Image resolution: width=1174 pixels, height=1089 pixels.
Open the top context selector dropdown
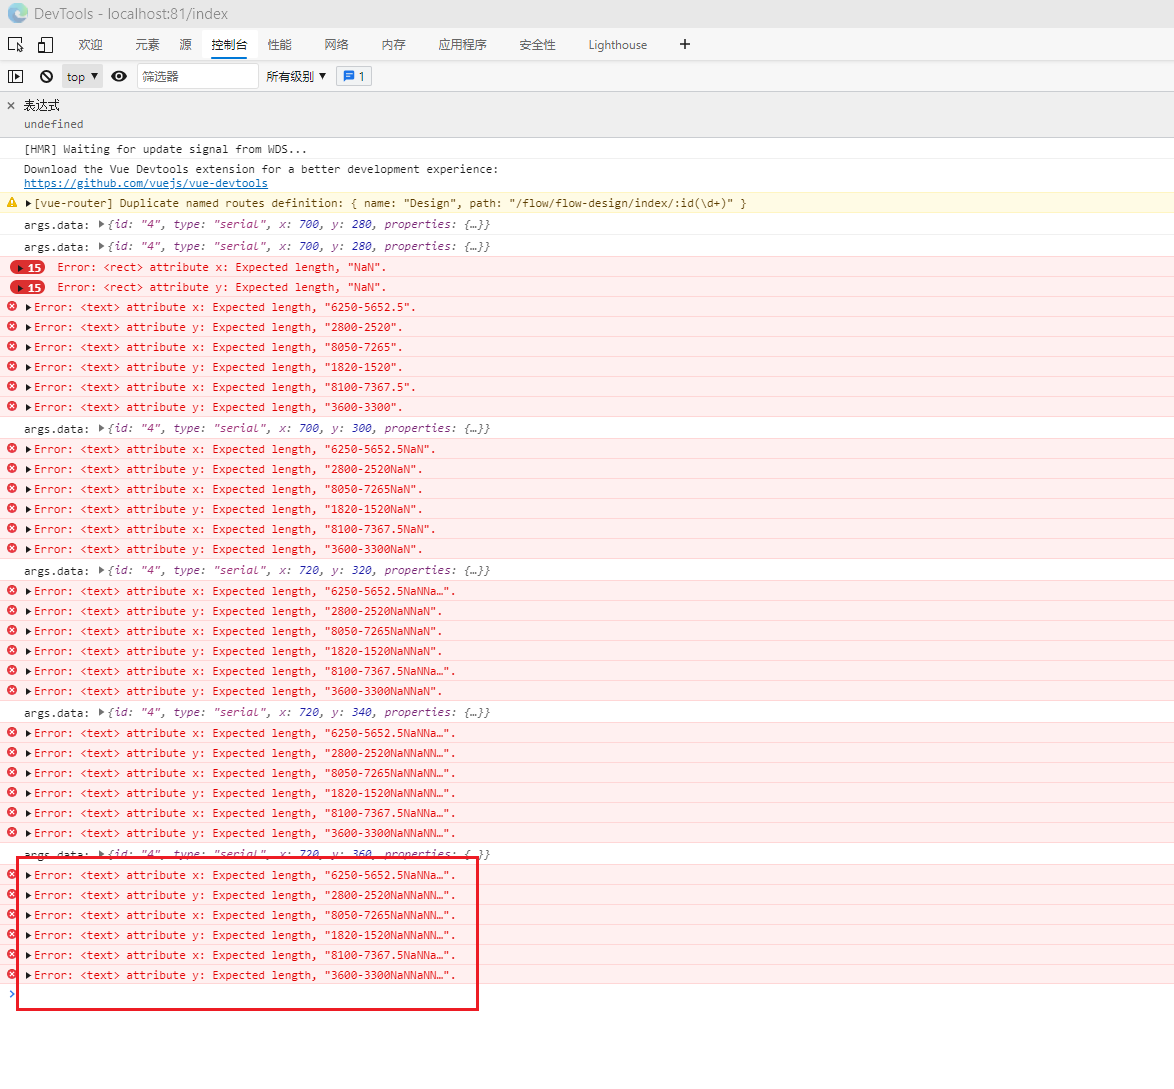pos(82,76)
